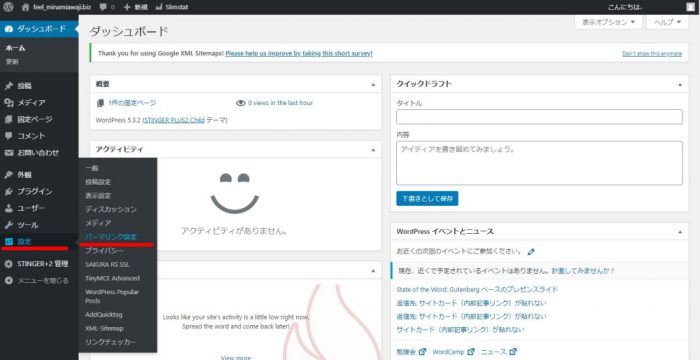Click the コメント sidebar icon

coord(8,136)
